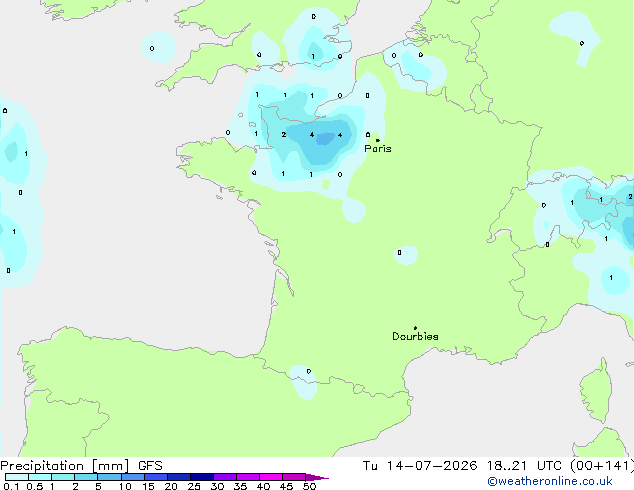Click the Tu 14-07-2026 date text
634x490 pixels.
pyautogui.click(x=420, y=466)
